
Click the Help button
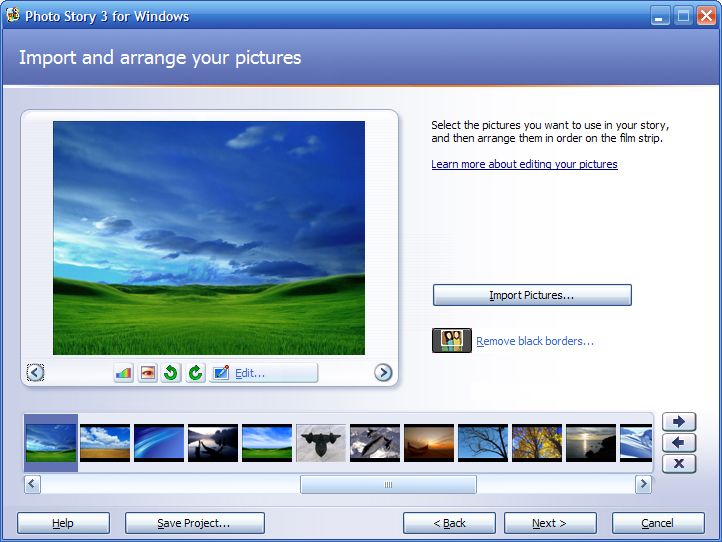point(63,523)
